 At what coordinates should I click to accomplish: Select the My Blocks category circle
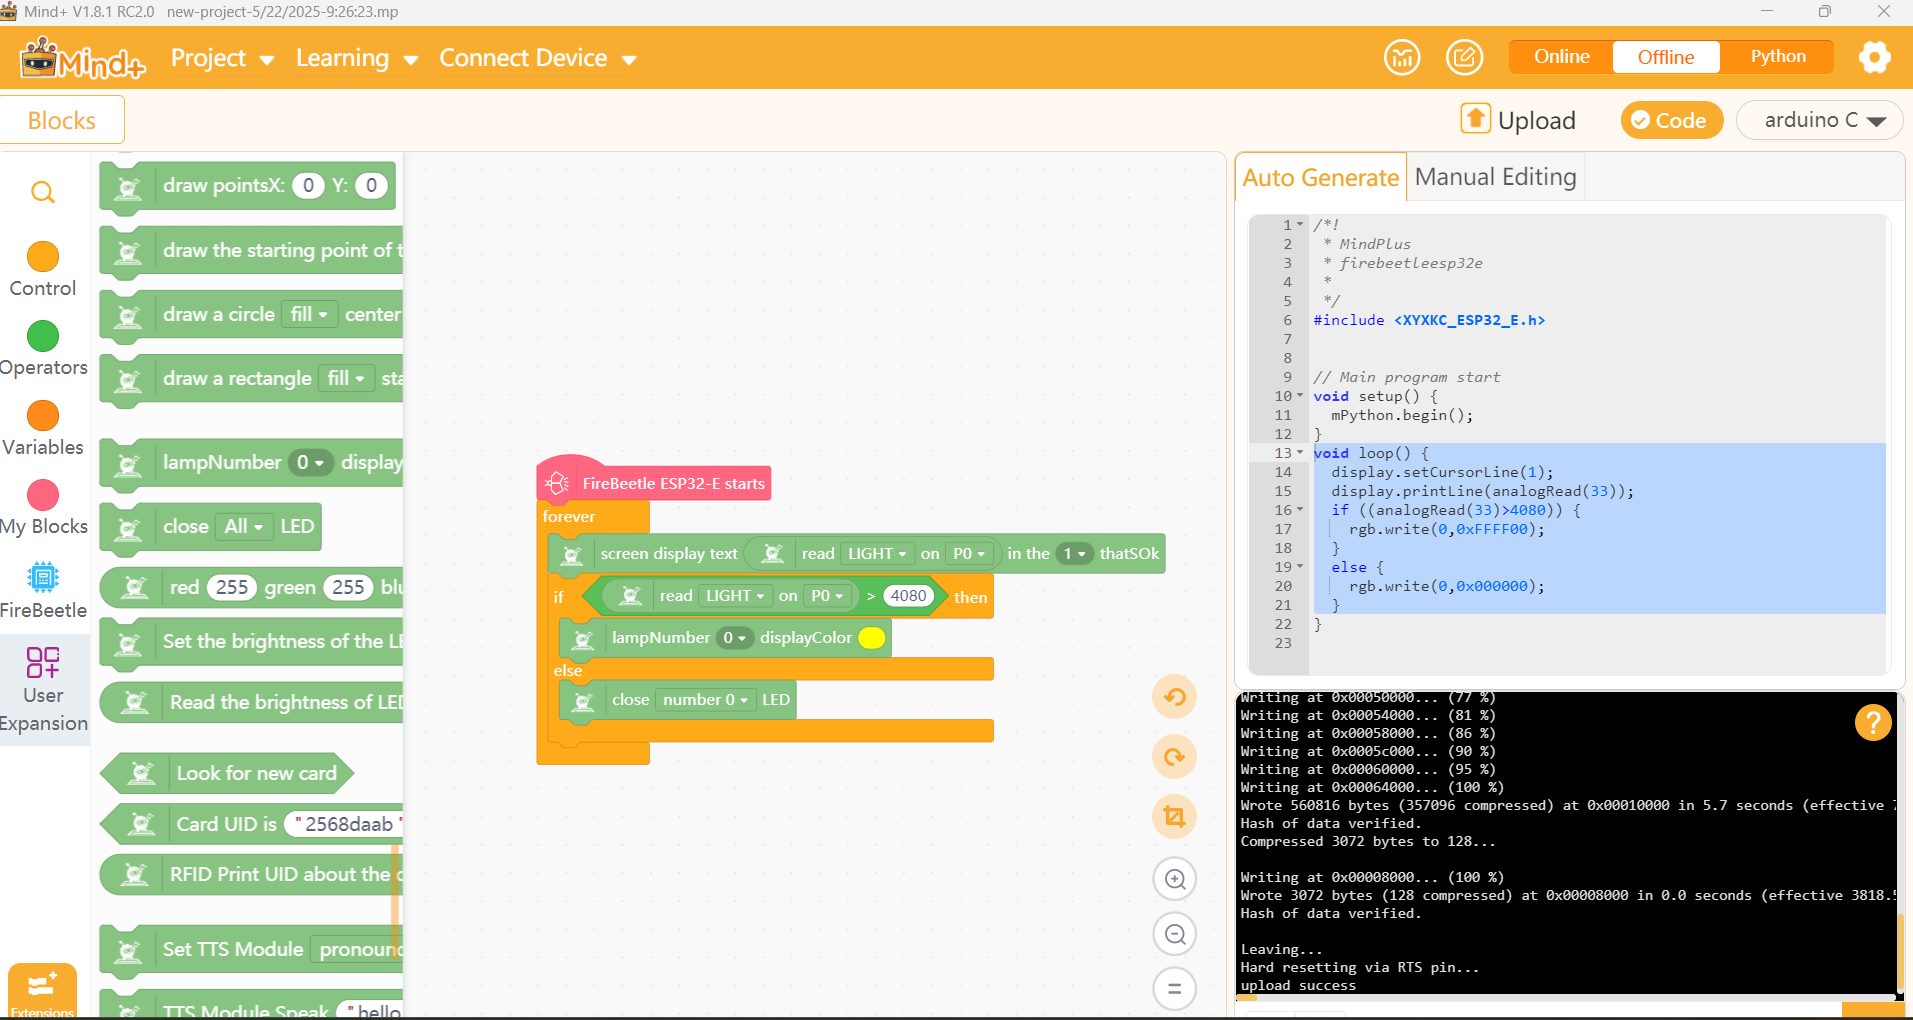43,495
